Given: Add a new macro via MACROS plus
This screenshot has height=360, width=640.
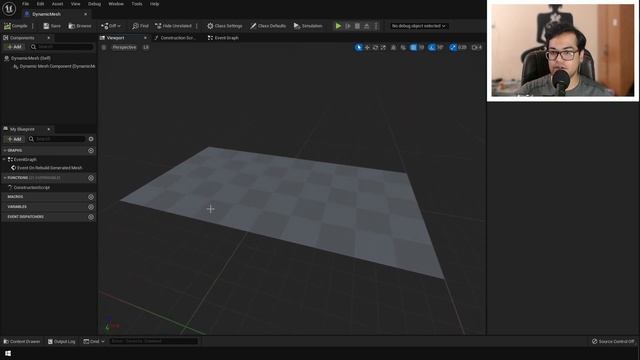Looking at the screenshot, I should click(x=91, y=197).
